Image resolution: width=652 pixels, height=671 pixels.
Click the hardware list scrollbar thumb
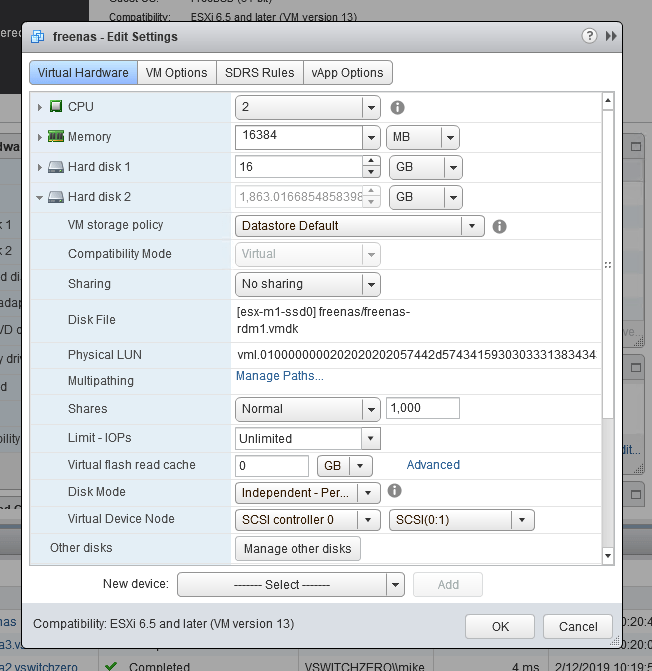click(608, 264)
